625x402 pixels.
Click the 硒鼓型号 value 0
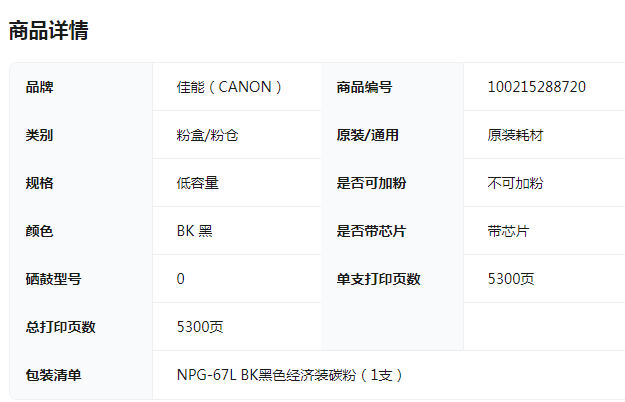point(181,279)
